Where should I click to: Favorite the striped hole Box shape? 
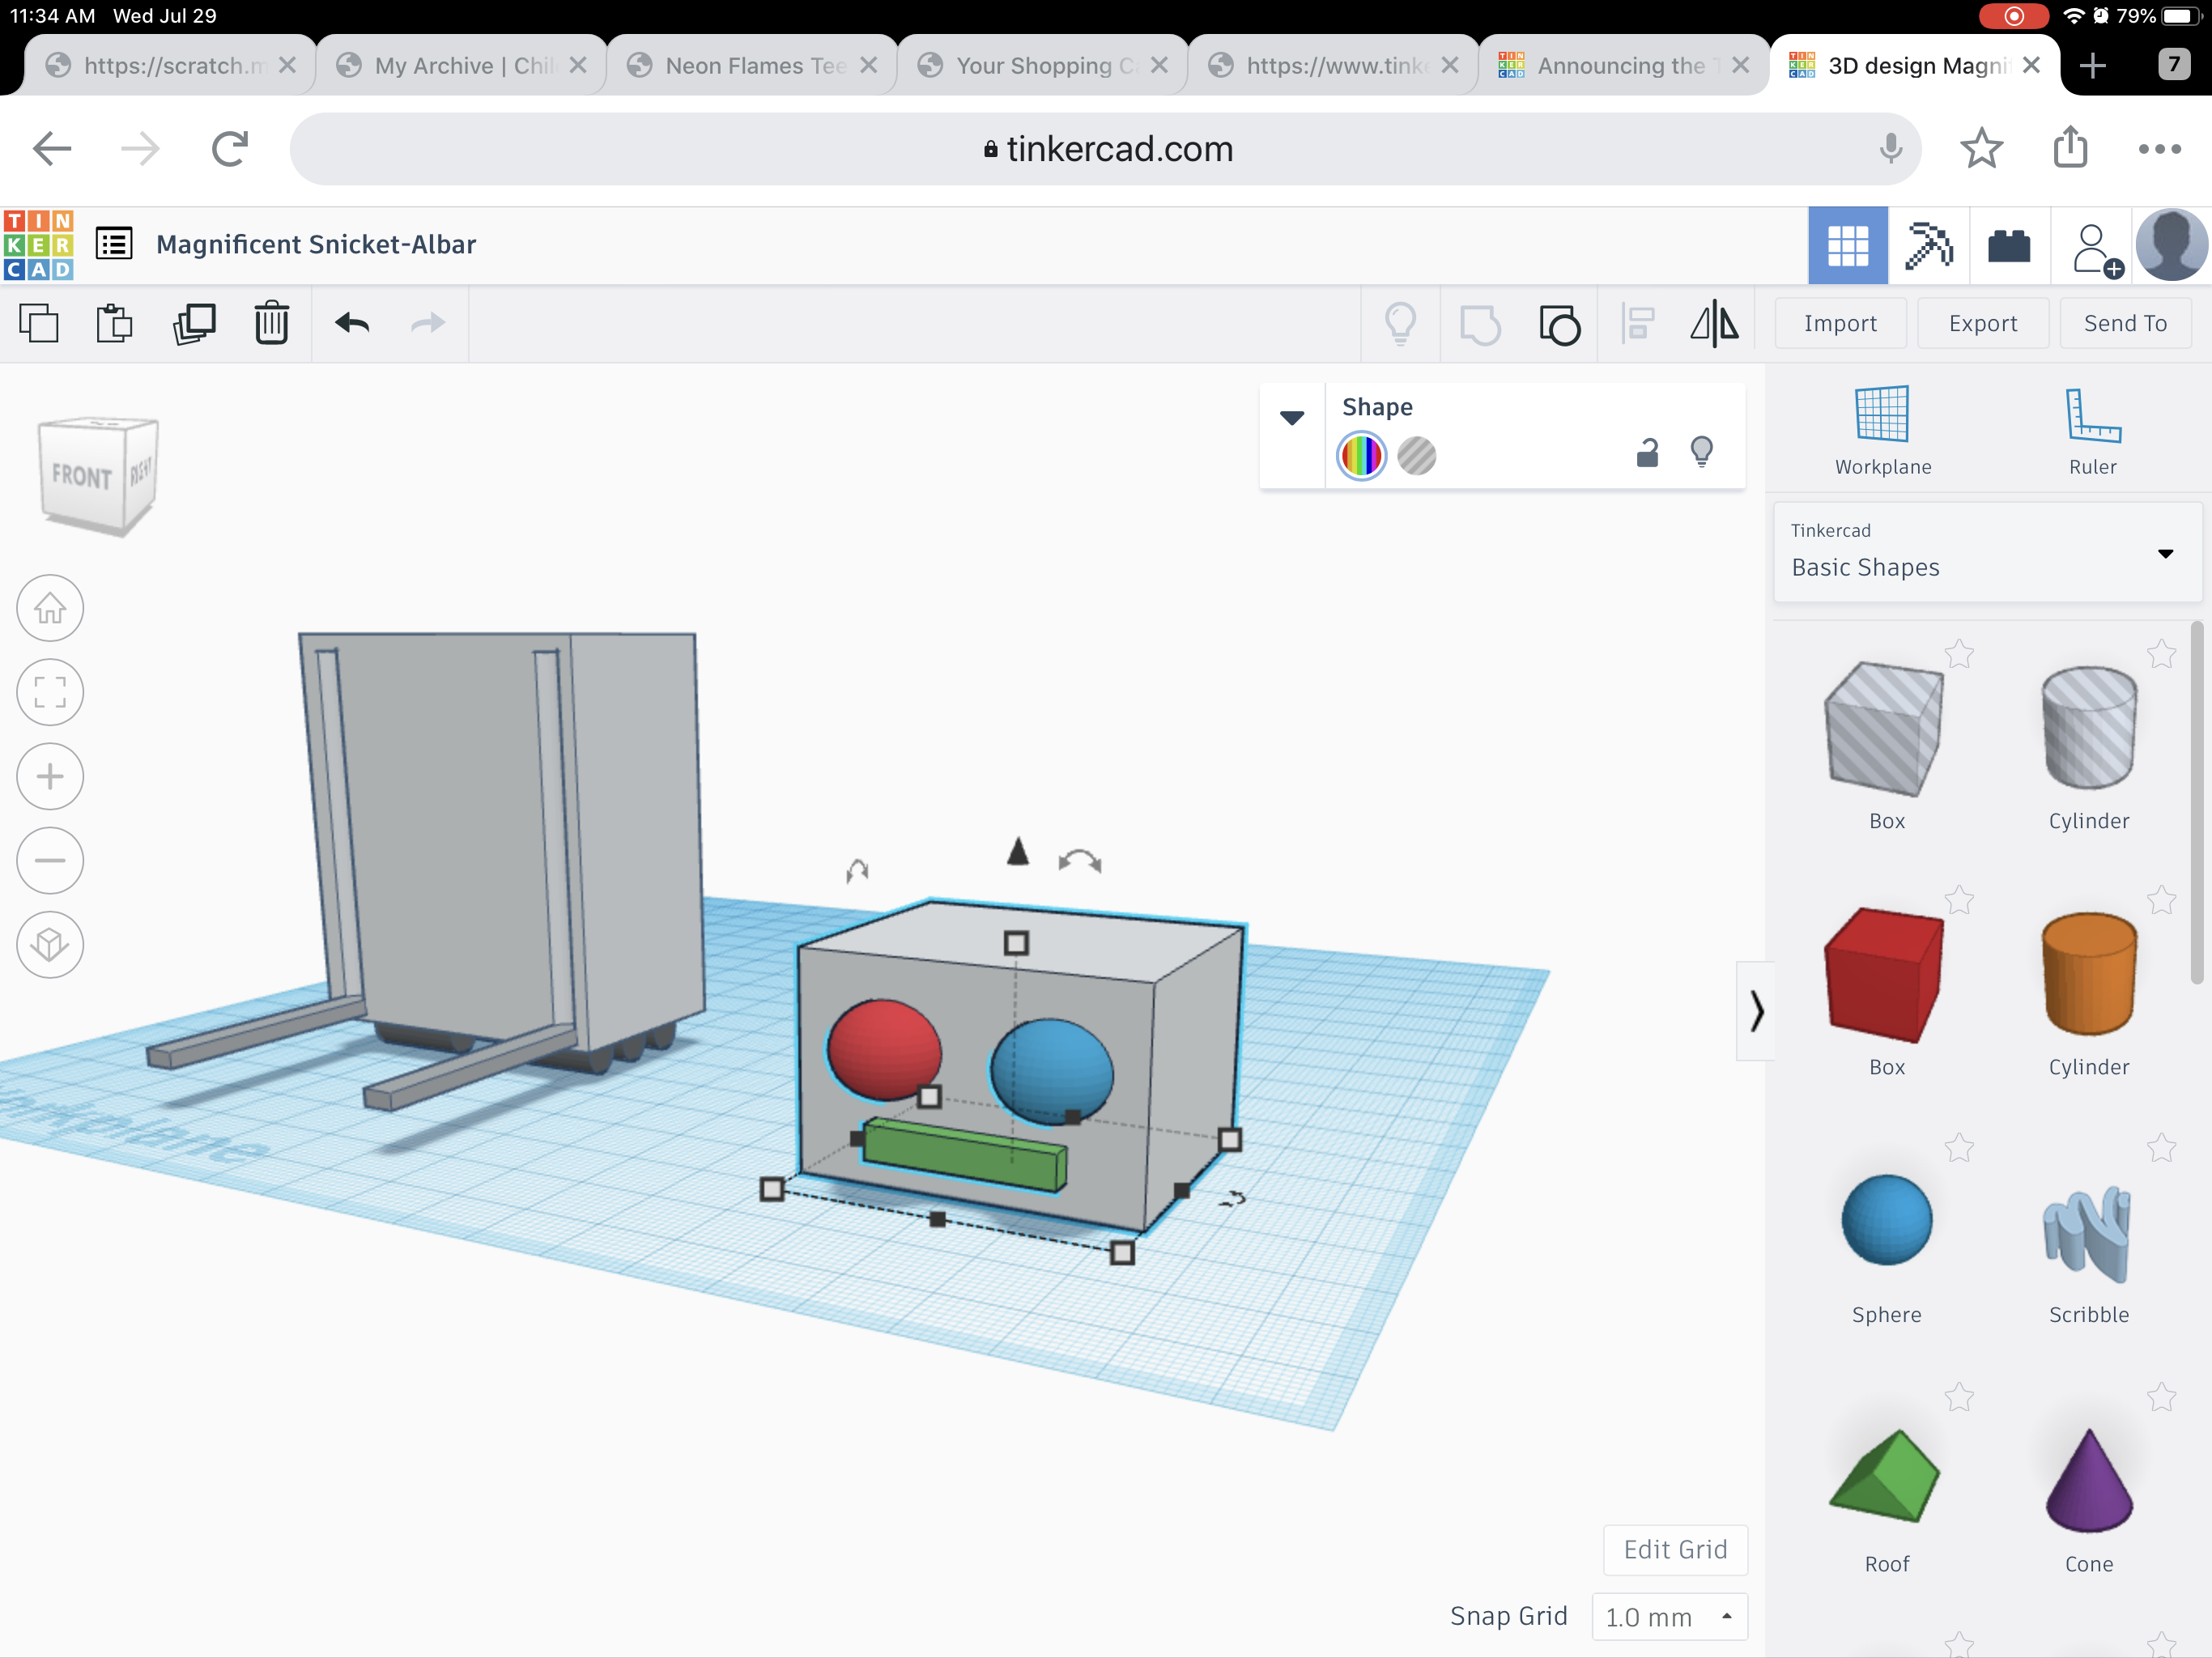[x=1959, y=654]
